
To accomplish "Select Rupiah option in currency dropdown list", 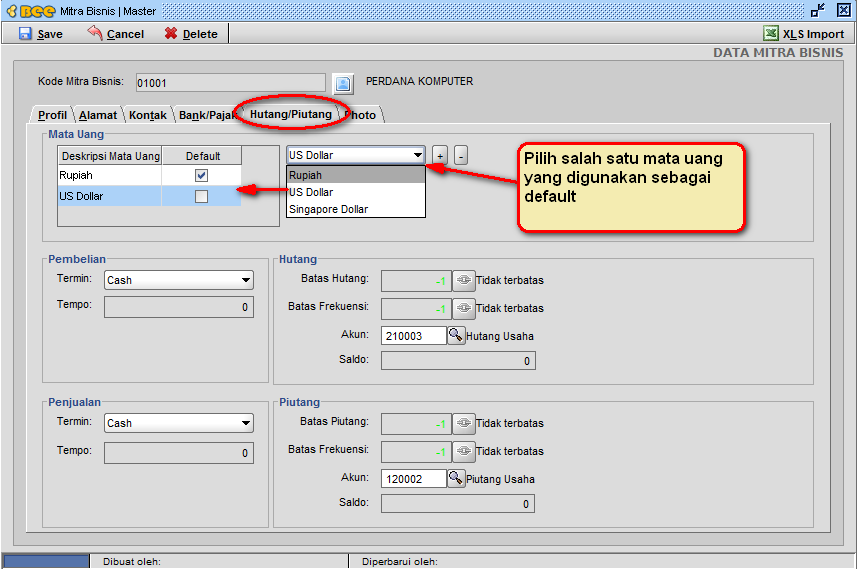I will click(306, 175).
